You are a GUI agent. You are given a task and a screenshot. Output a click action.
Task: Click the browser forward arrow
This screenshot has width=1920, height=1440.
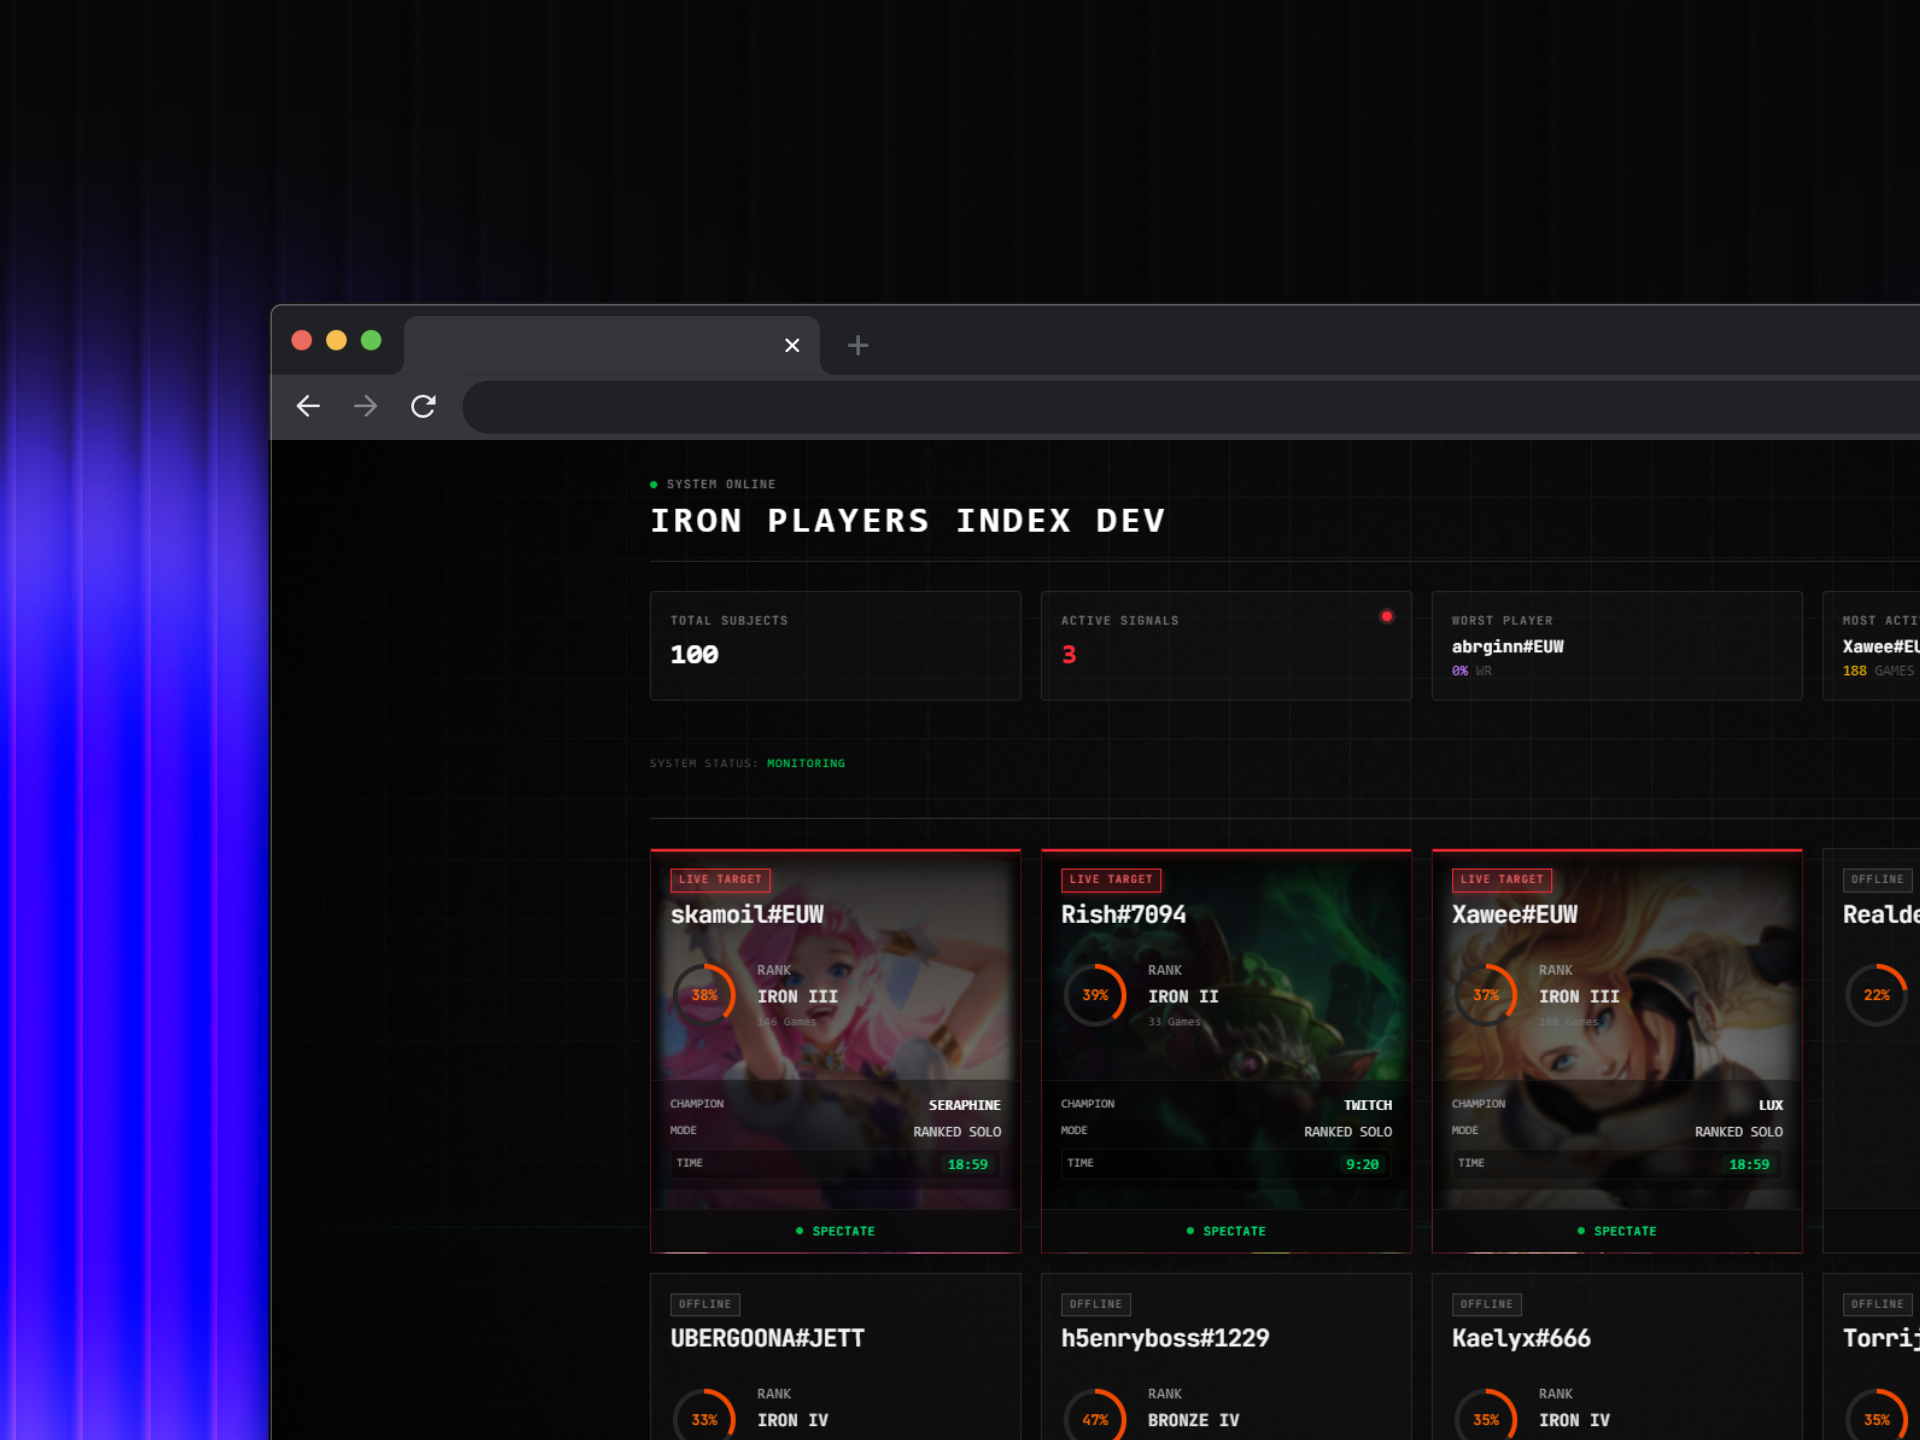366,406
